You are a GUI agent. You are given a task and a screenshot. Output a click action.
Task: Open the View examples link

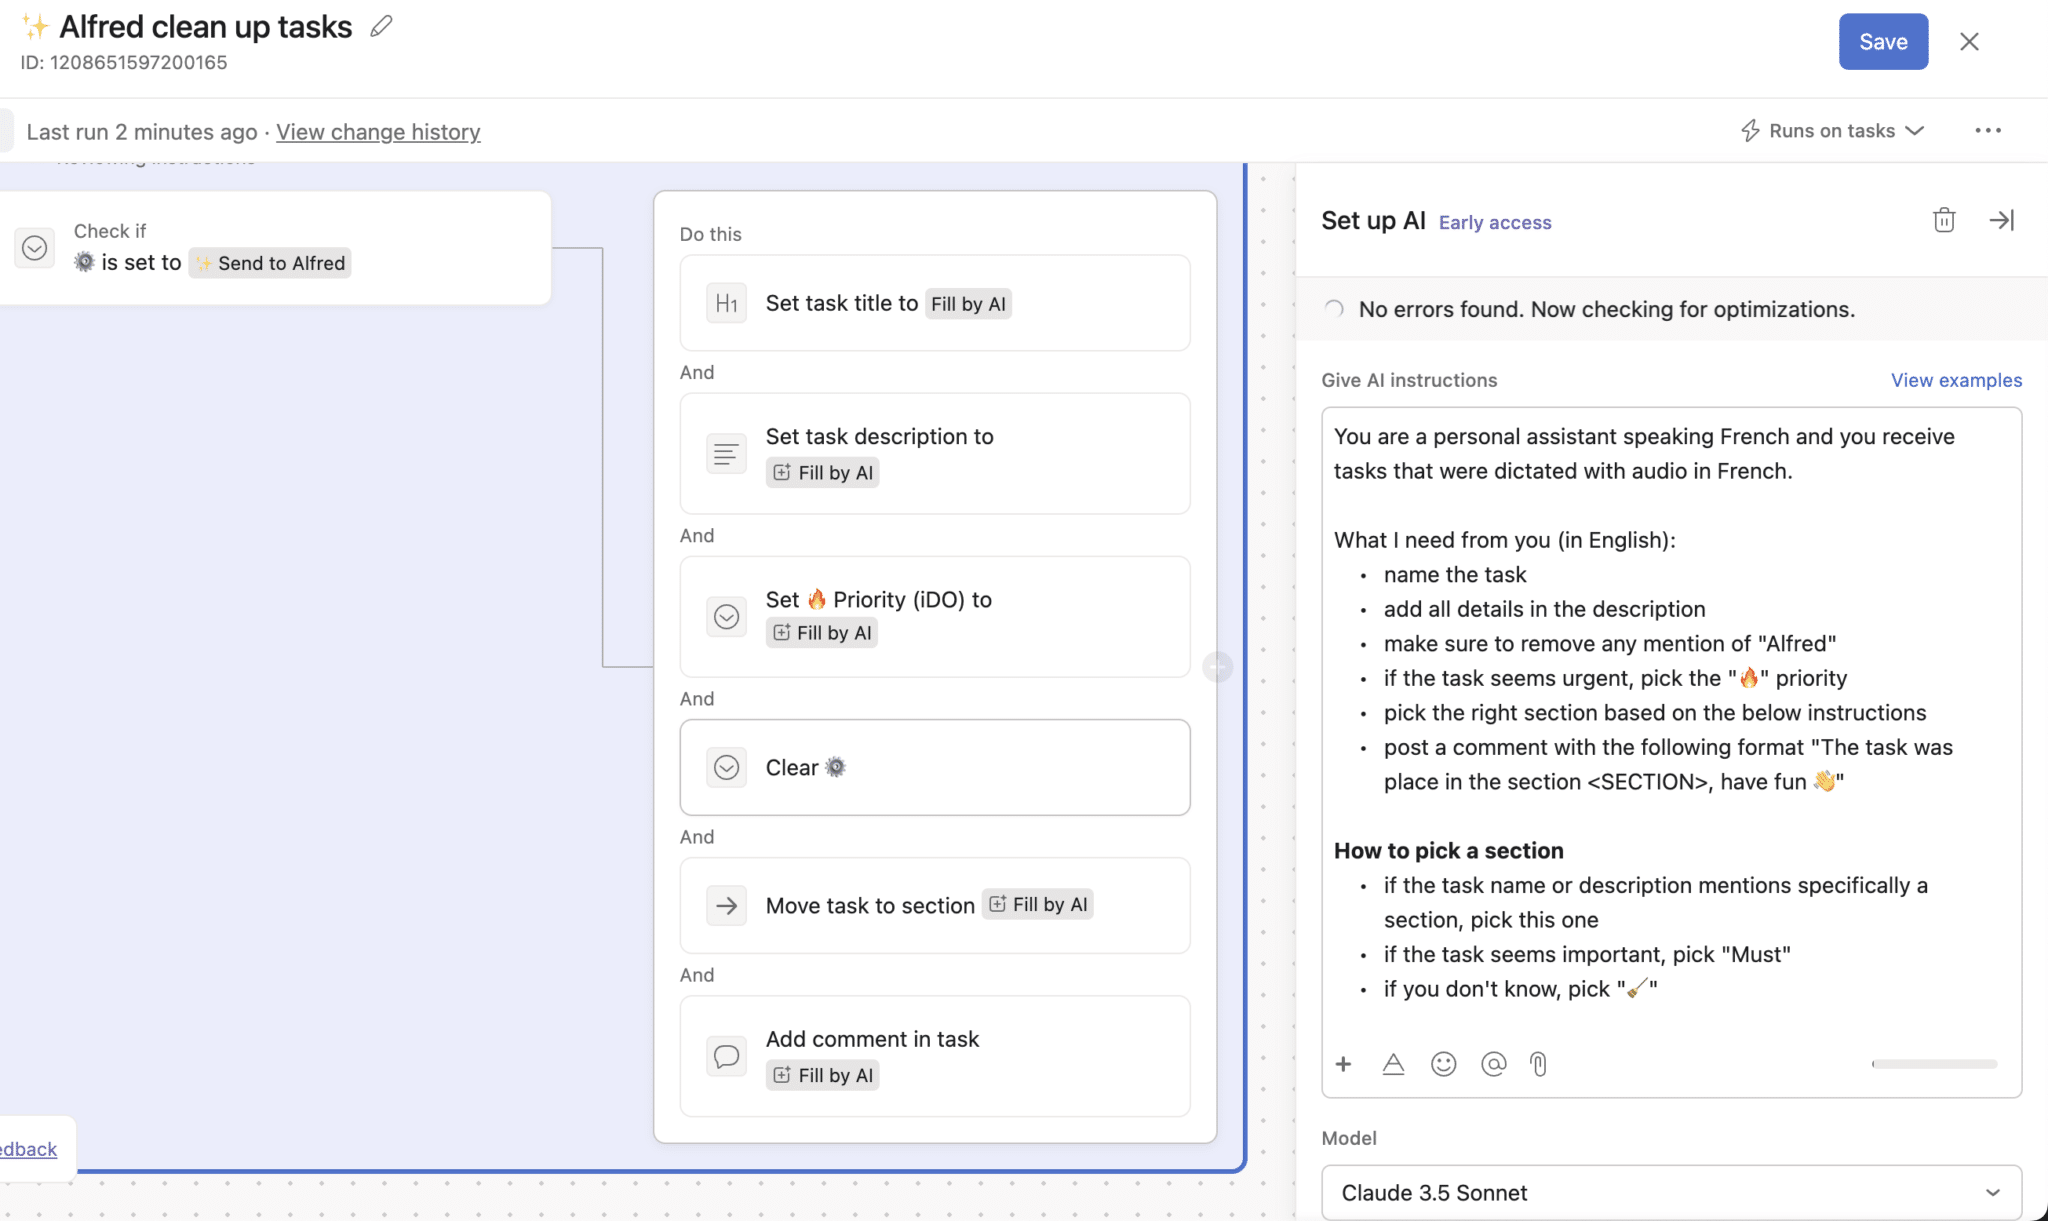pyautogui.click(x=1955, y=380)
